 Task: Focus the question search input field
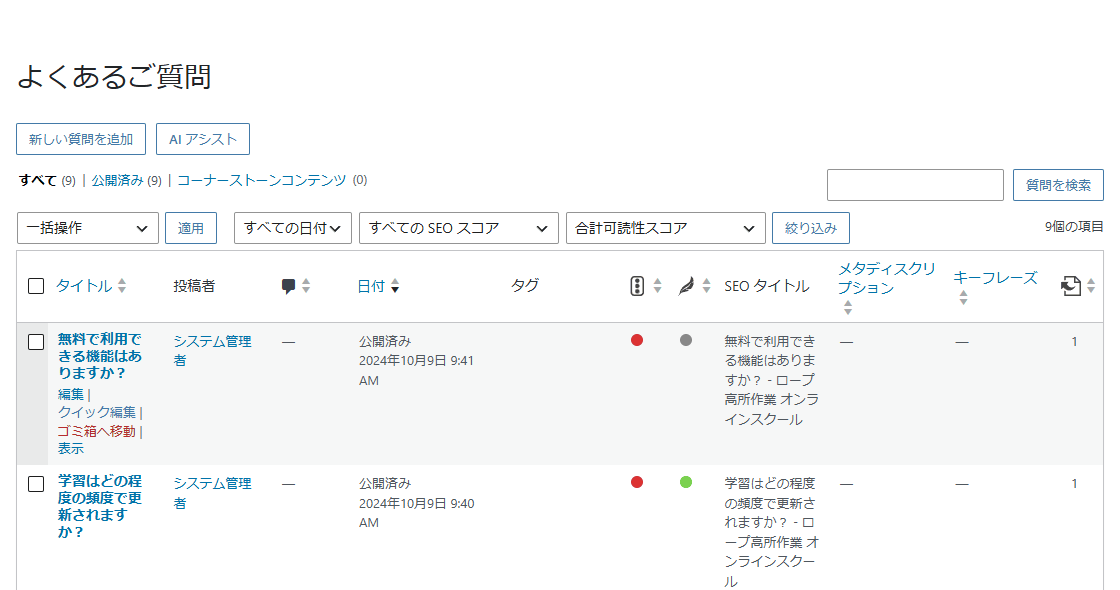click(x=915, y=185)
